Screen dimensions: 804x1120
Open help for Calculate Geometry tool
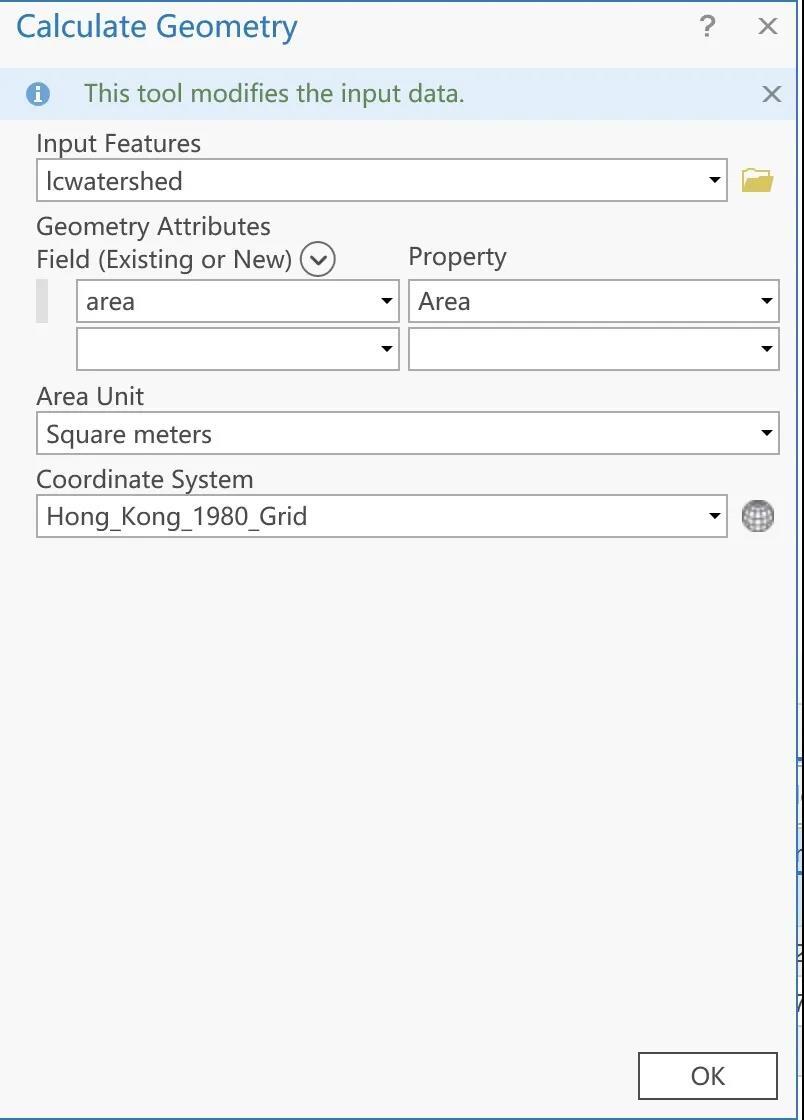click(707, 26)
